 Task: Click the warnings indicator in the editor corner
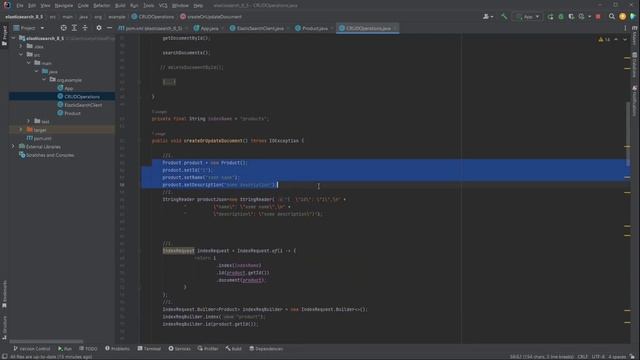604,40
